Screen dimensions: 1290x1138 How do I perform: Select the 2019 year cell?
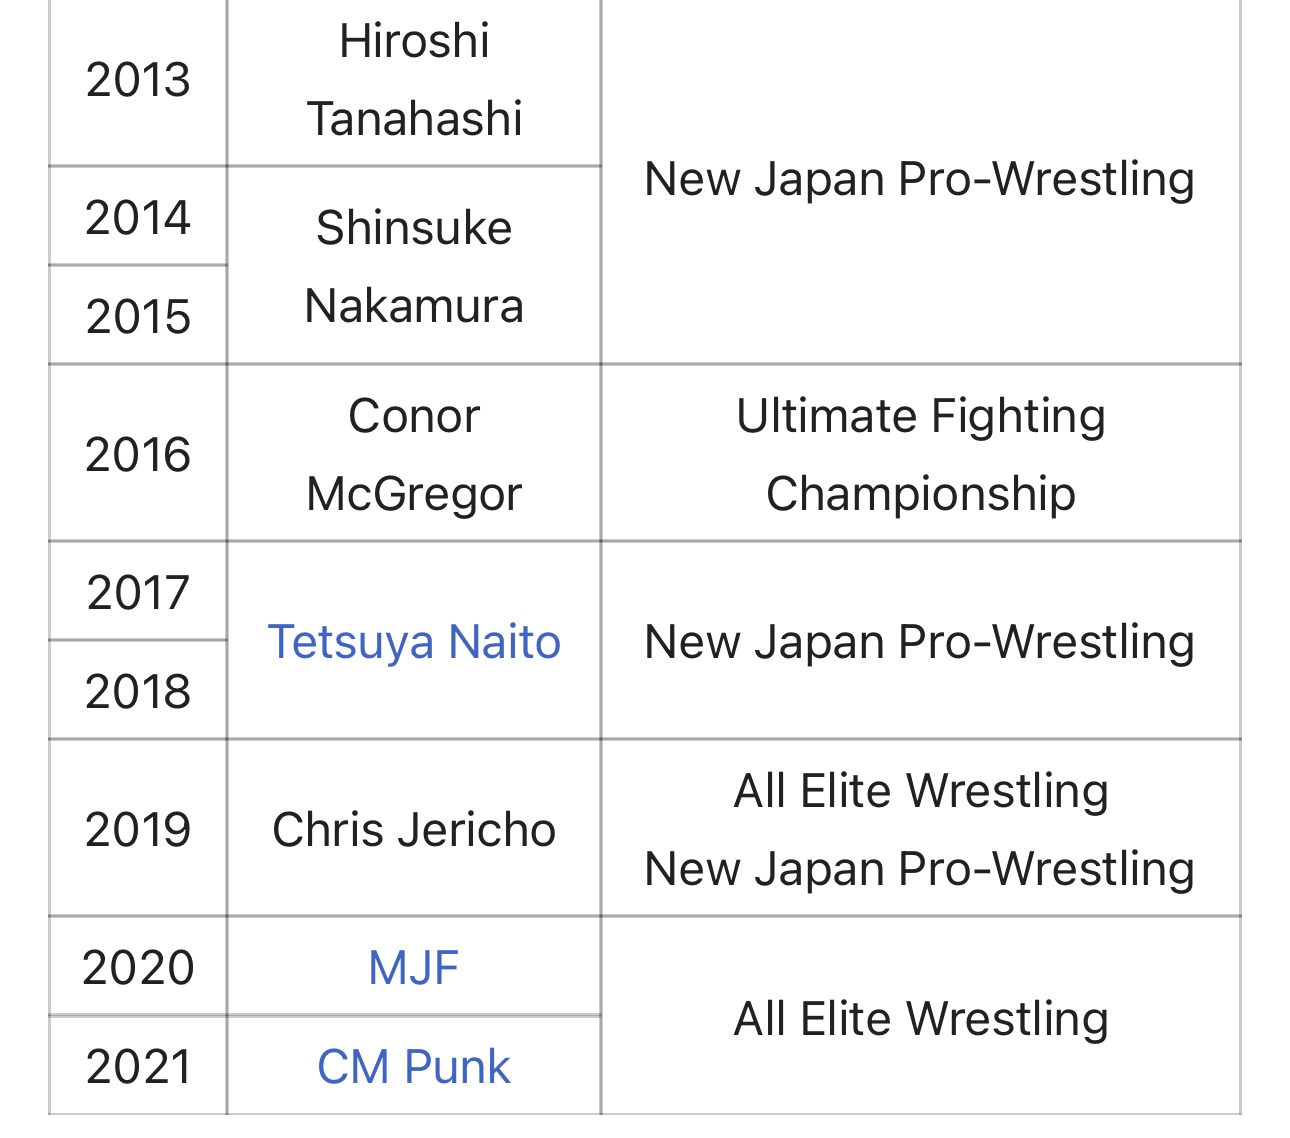click(138, 829)
